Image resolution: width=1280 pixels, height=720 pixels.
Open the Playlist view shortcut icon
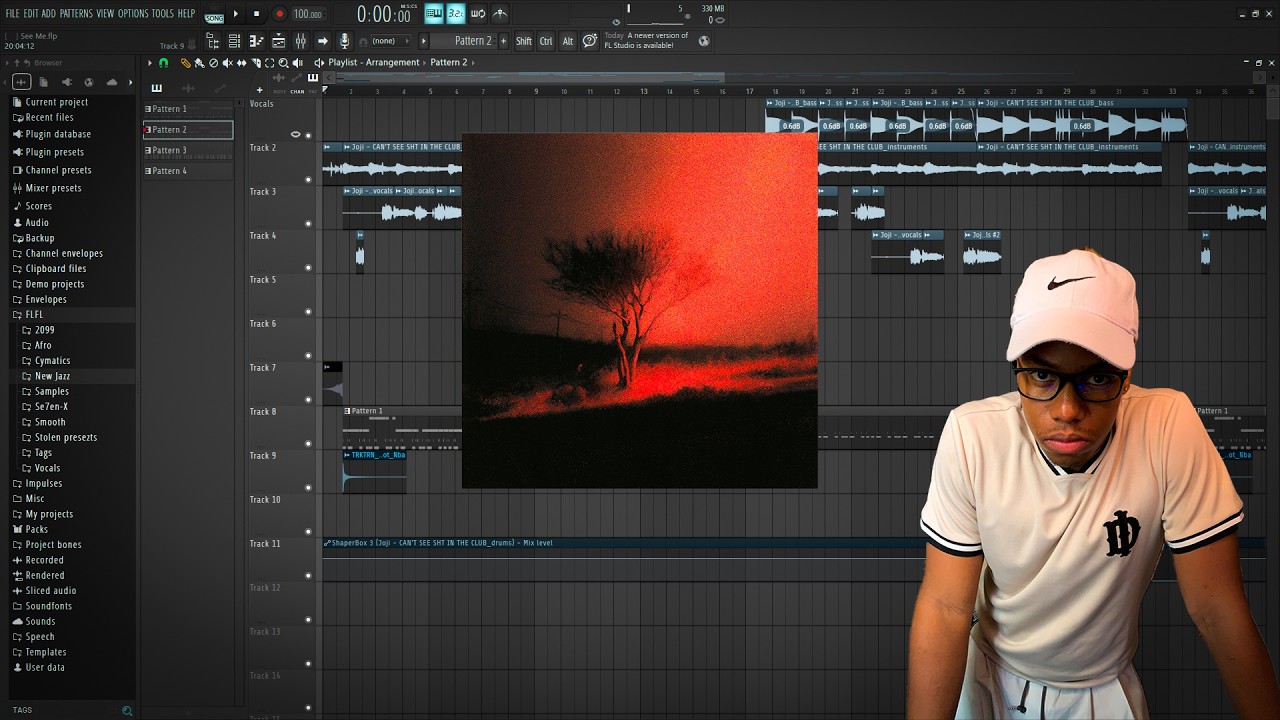click(x=278, y=41)
